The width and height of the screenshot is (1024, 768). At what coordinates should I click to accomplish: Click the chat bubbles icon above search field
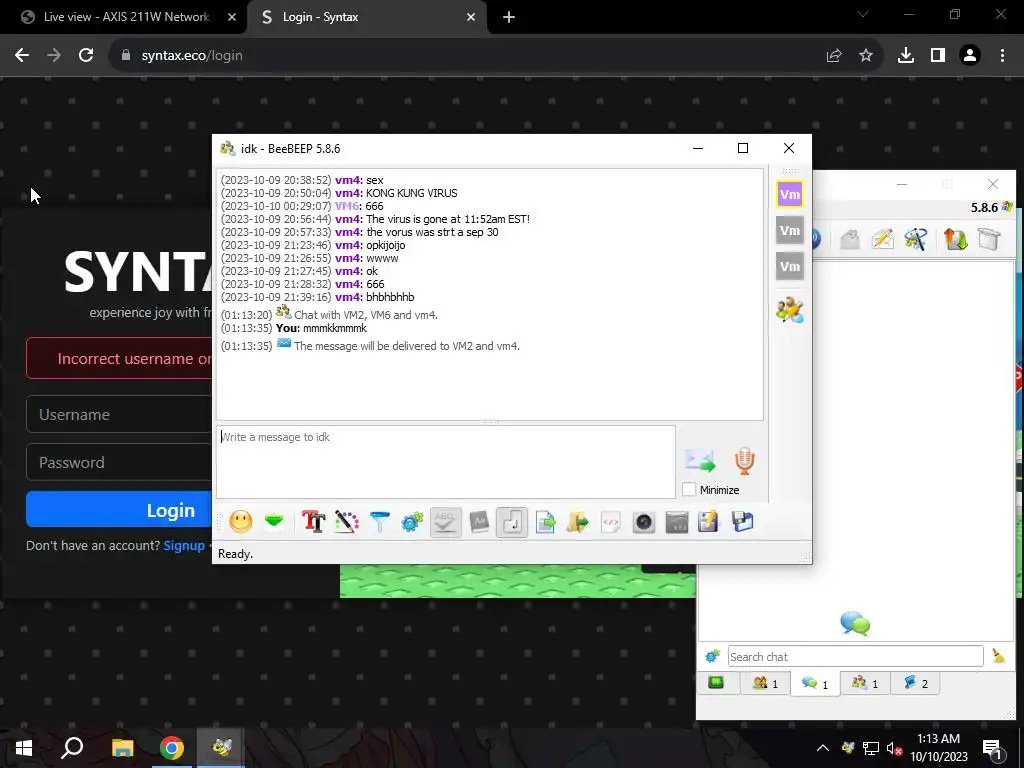tap(855, 623)
